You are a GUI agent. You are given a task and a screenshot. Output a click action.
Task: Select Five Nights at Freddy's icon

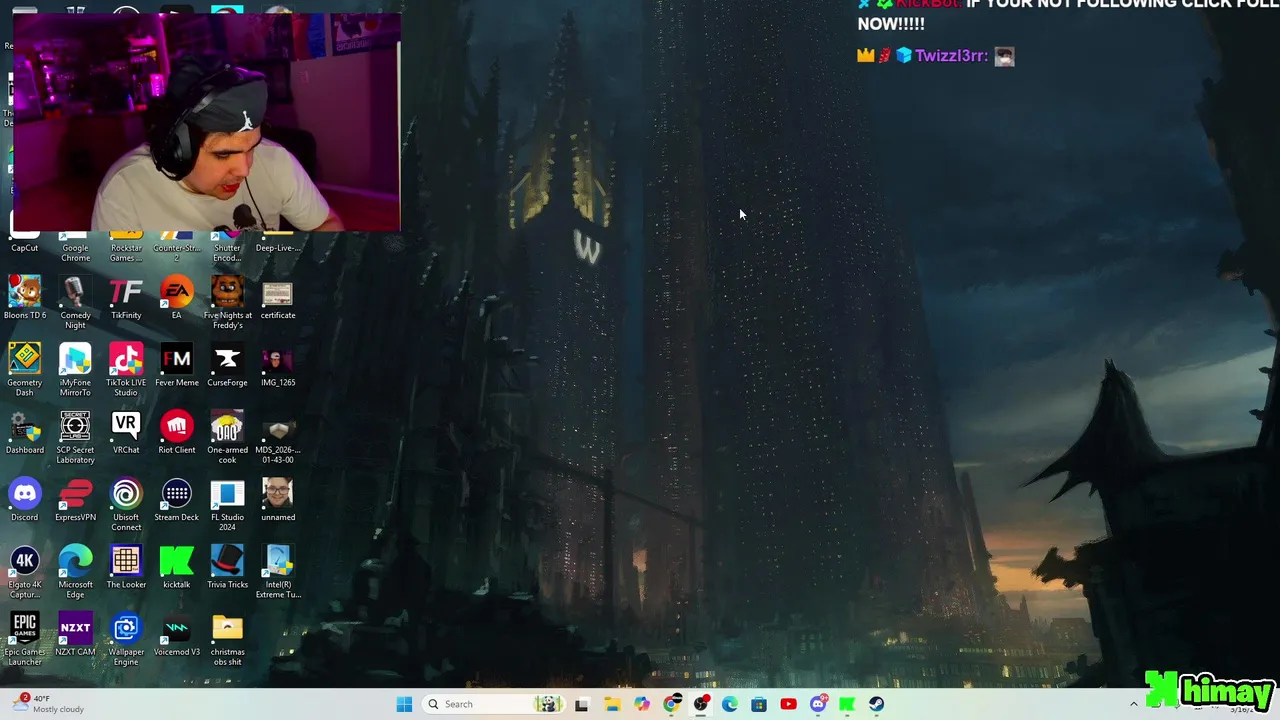(x=227, y=304)
